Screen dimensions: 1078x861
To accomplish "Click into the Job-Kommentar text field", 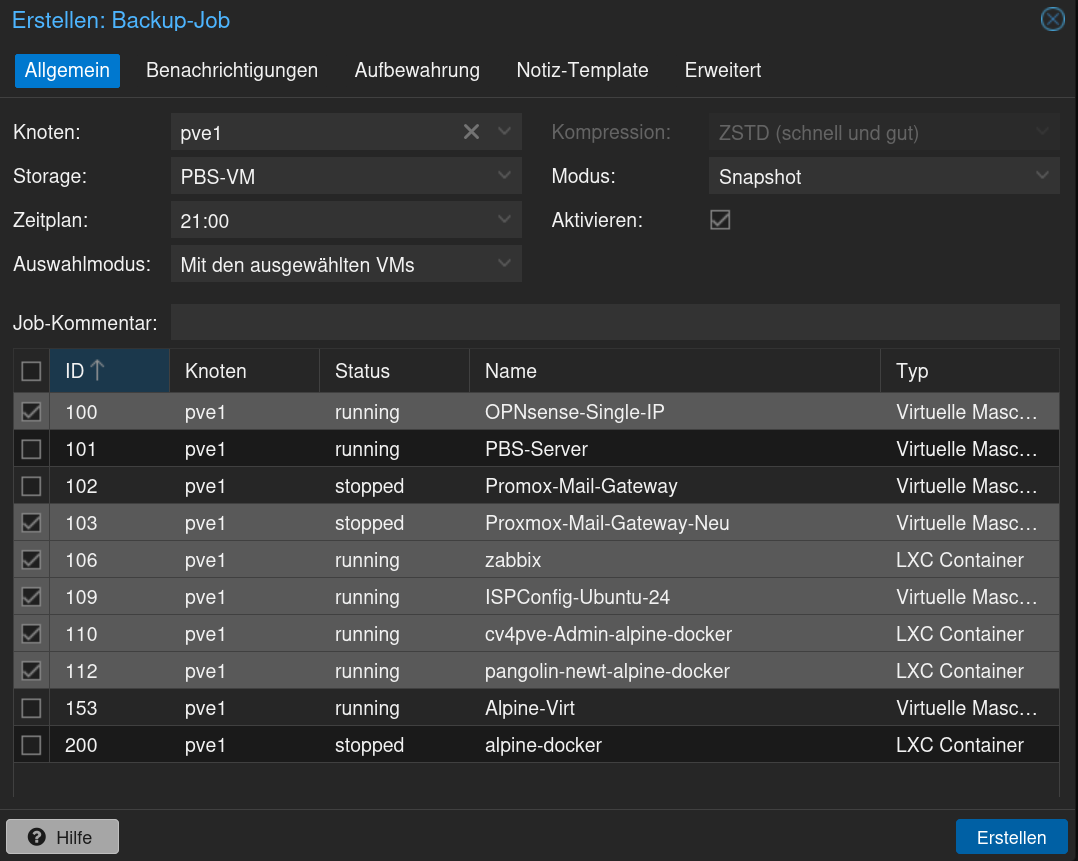I will pyautogui.click(x=614, y=323).
